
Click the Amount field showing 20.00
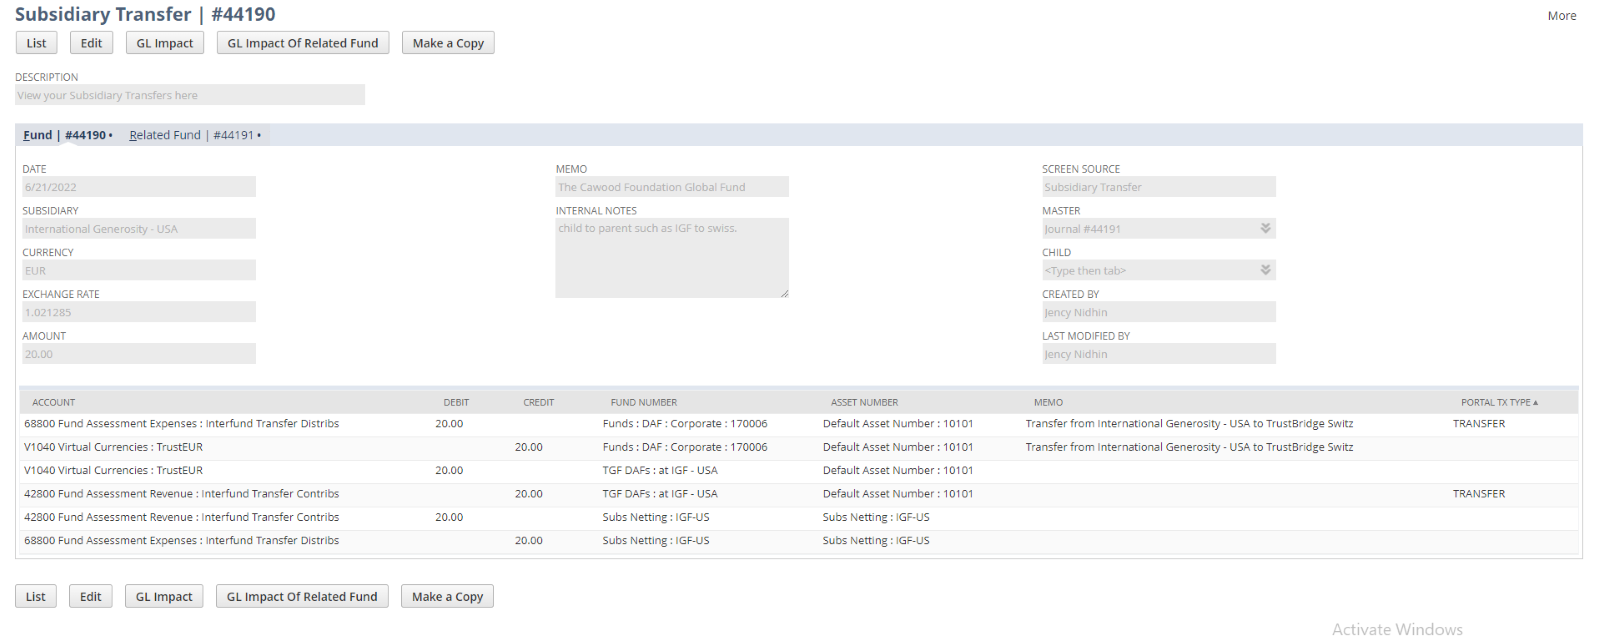(x=139, y=354)
